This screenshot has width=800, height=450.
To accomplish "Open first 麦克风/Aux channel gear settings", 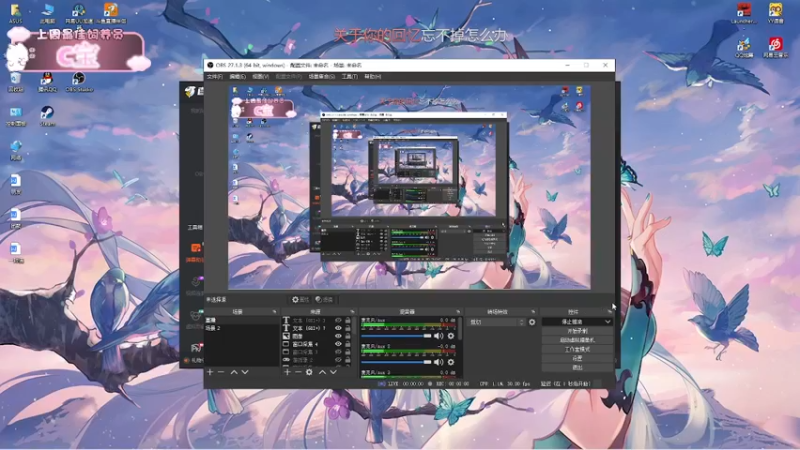I will [451, 336].
